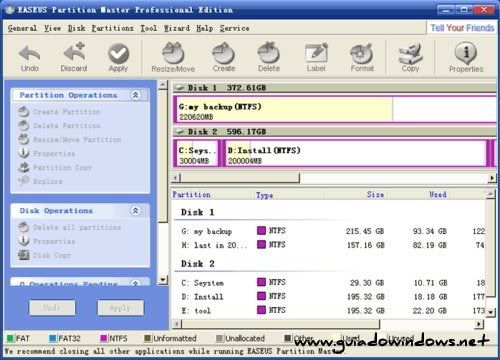Image resolution: width=500 pixels, height=360 pixels.
Task: Click the 93.34 GB used cell
Action: 430,231
